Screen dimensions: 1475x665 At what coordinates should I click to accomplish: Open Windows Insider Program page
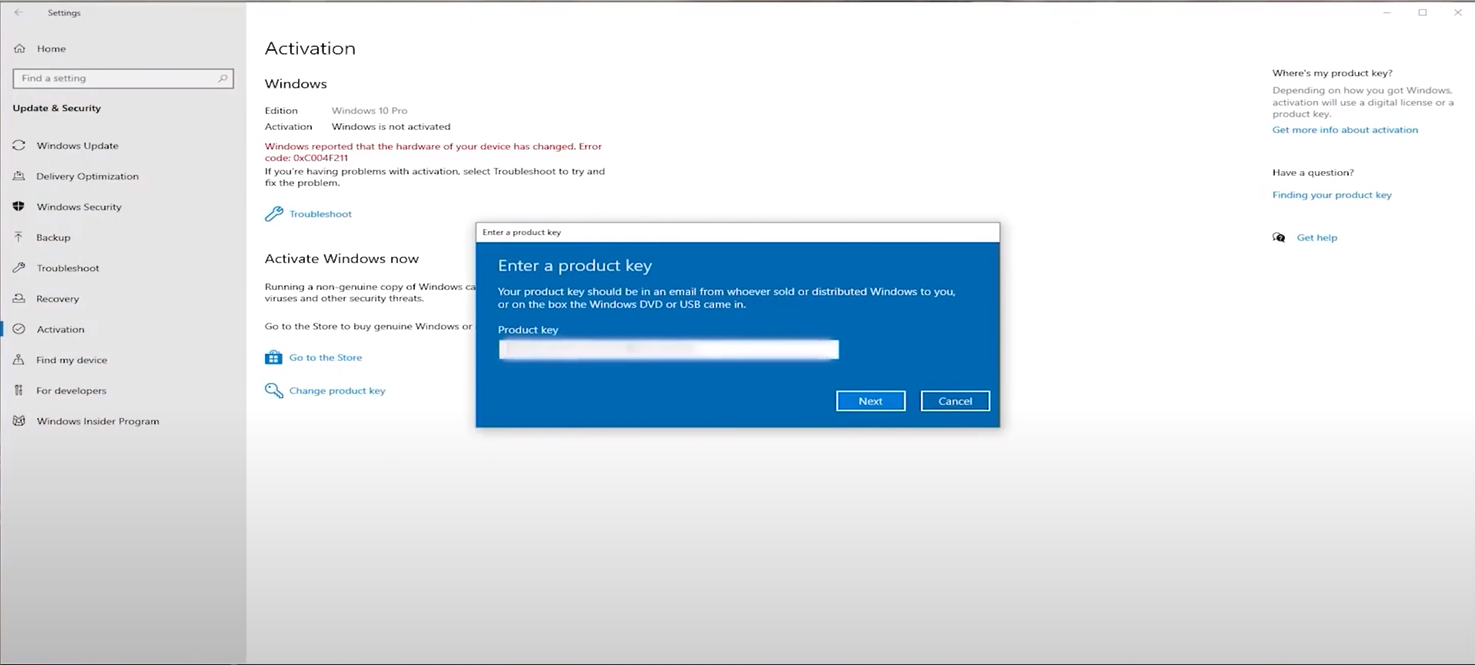[98, 421]
